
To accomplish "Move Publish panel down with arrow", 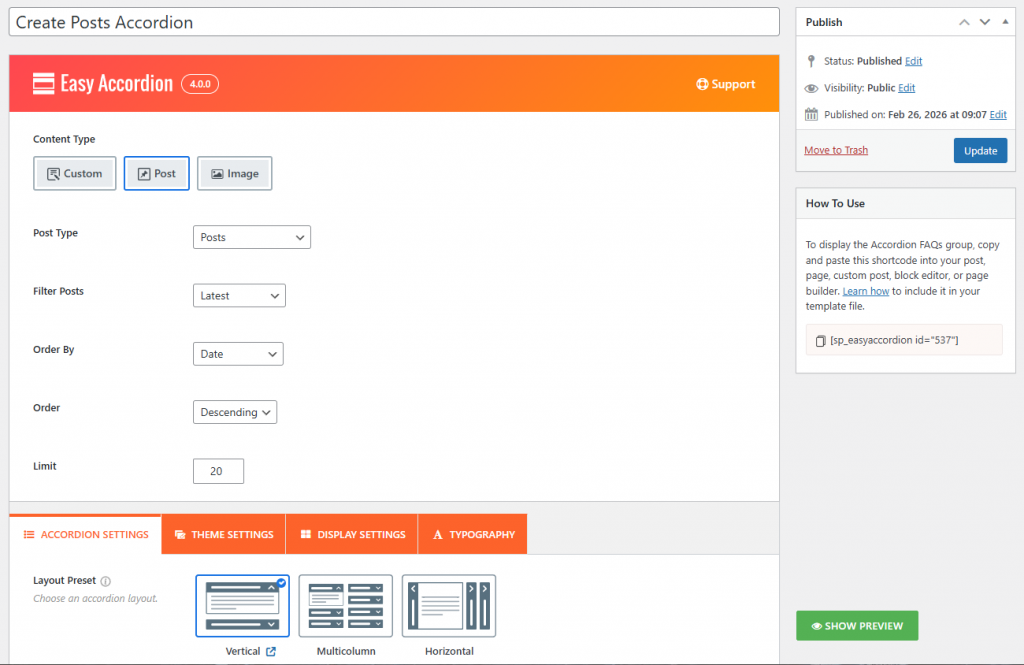I will pos(985,22).
